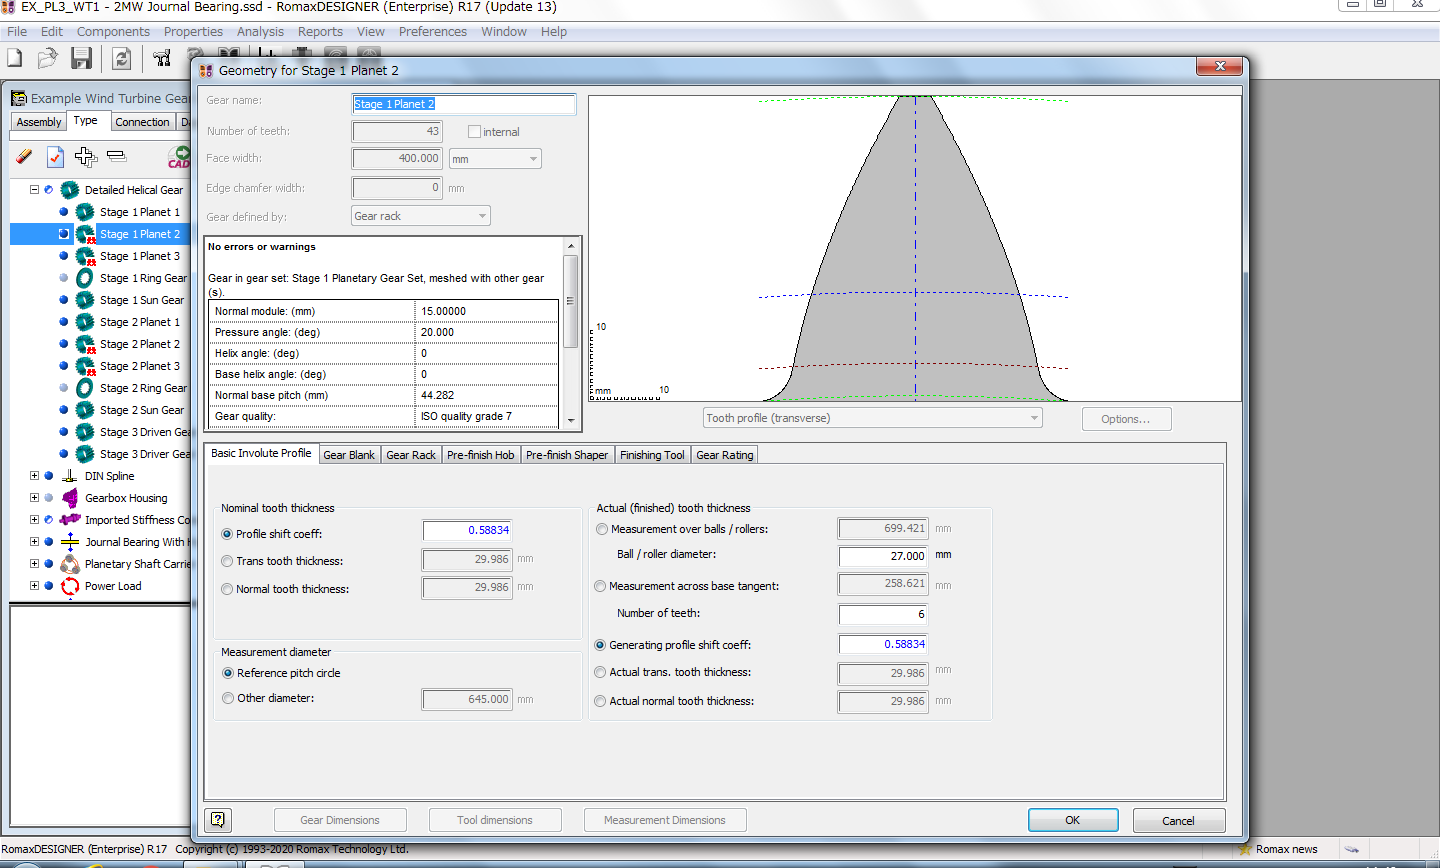Open the Pre-finish Hob tab
Image resolution: width=1440 pixels, height=868 pixels.
480,455
